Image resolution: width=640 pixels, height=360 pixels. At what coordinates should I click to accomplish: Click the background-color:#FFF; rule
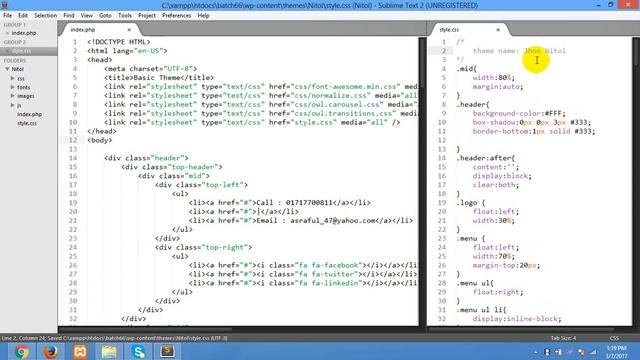tap(519, 113)
